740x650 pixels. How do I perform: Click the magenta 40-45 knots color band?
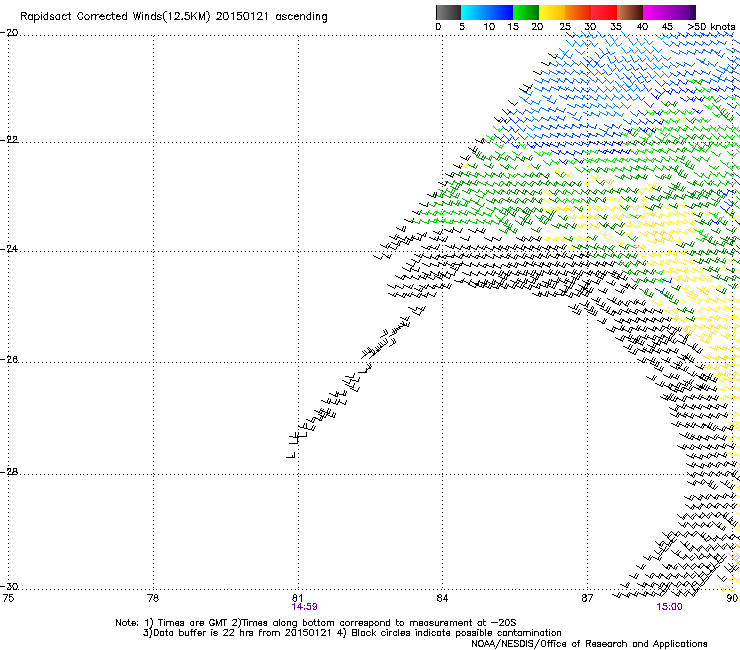tap(656, 12)
